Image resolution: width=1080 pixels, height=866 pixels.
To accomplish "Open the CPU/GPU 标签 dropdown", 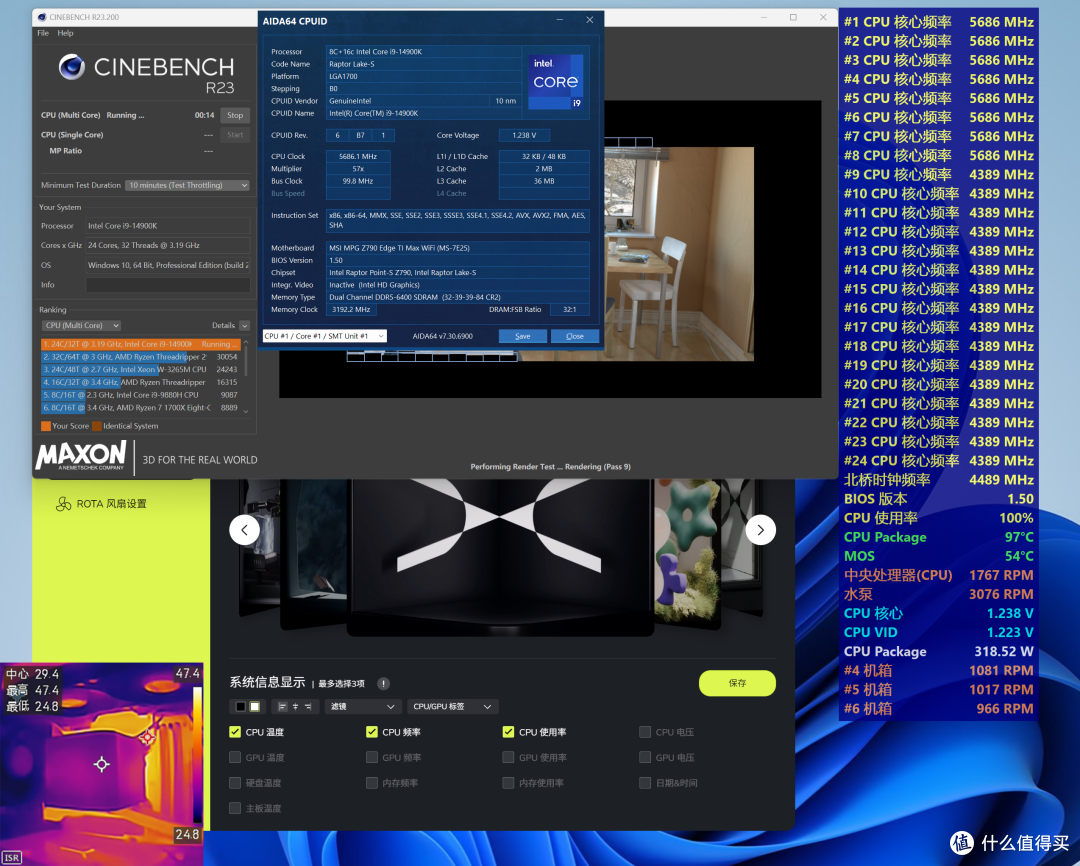I will tap(452, 706).
